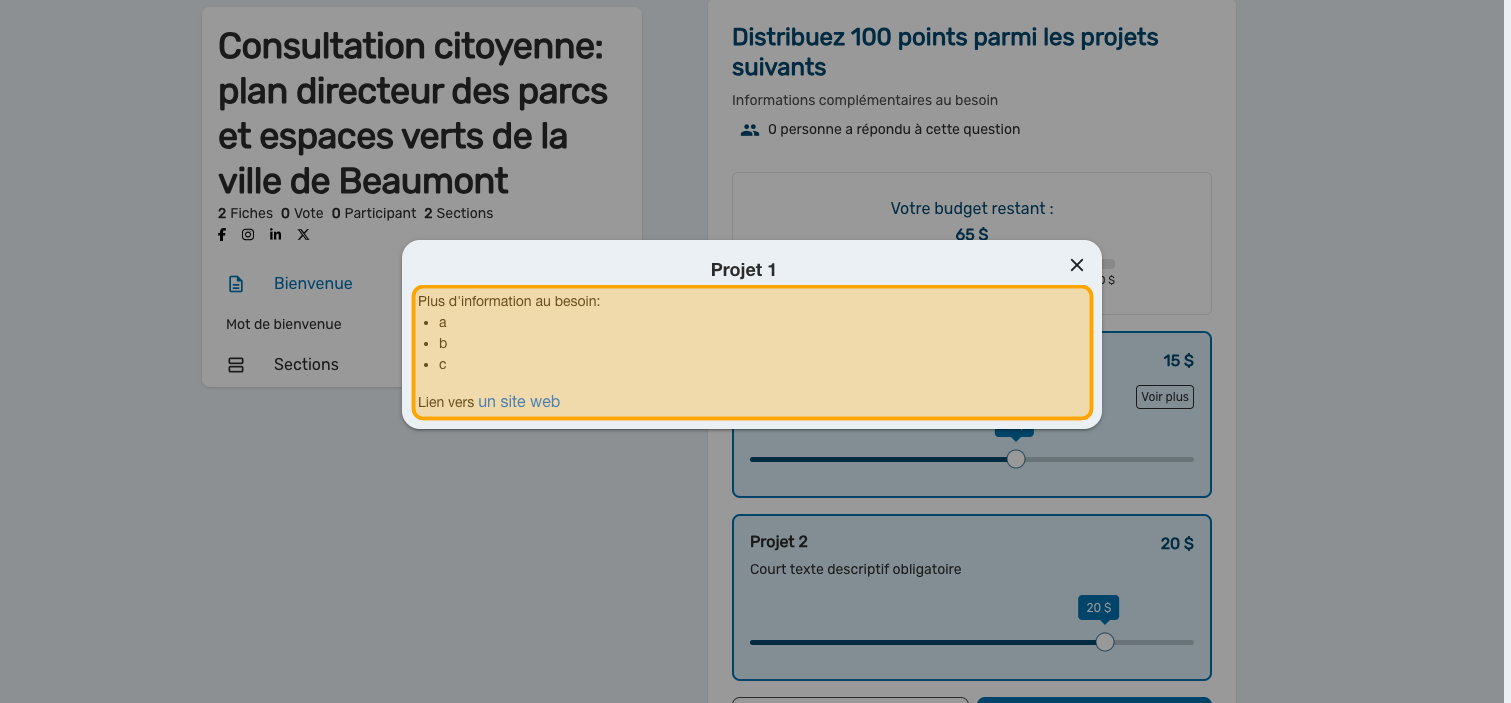This screenshot has height=703, width=1511.
Task: Open the Facebook share icon
Action: 222,235
